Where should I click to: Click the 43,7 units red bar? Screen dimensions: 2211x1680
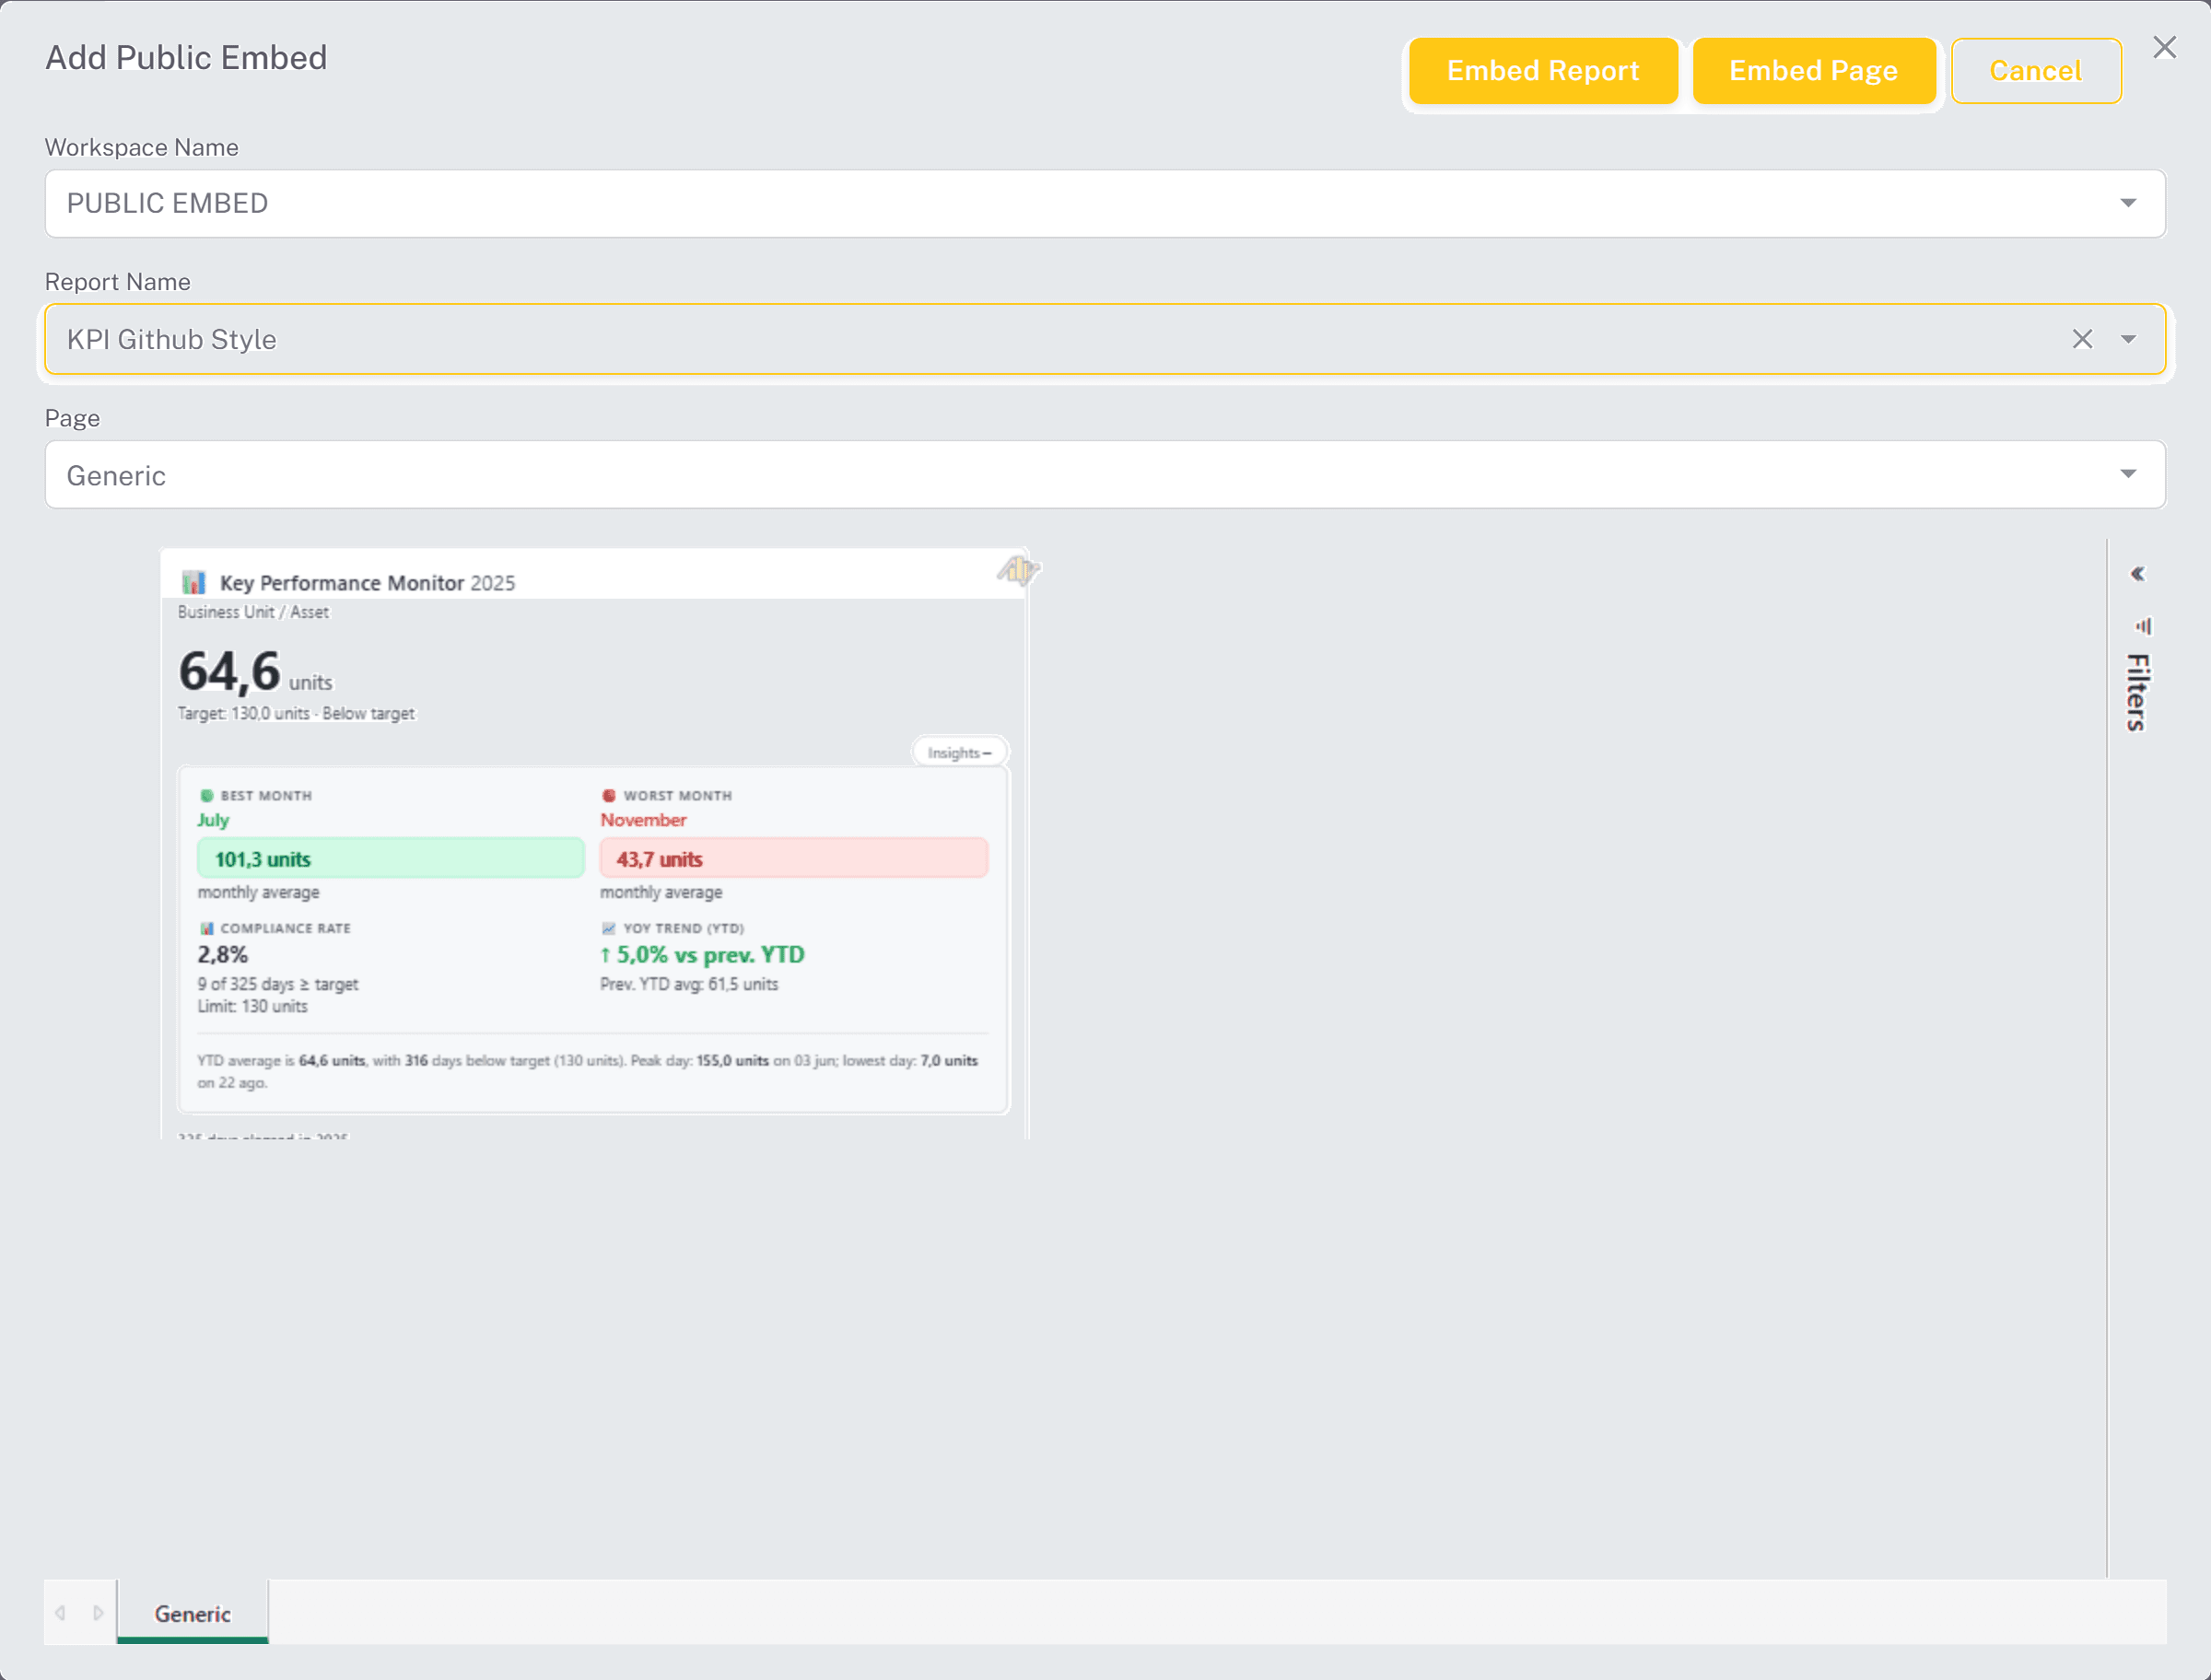[x=794, y=859]
